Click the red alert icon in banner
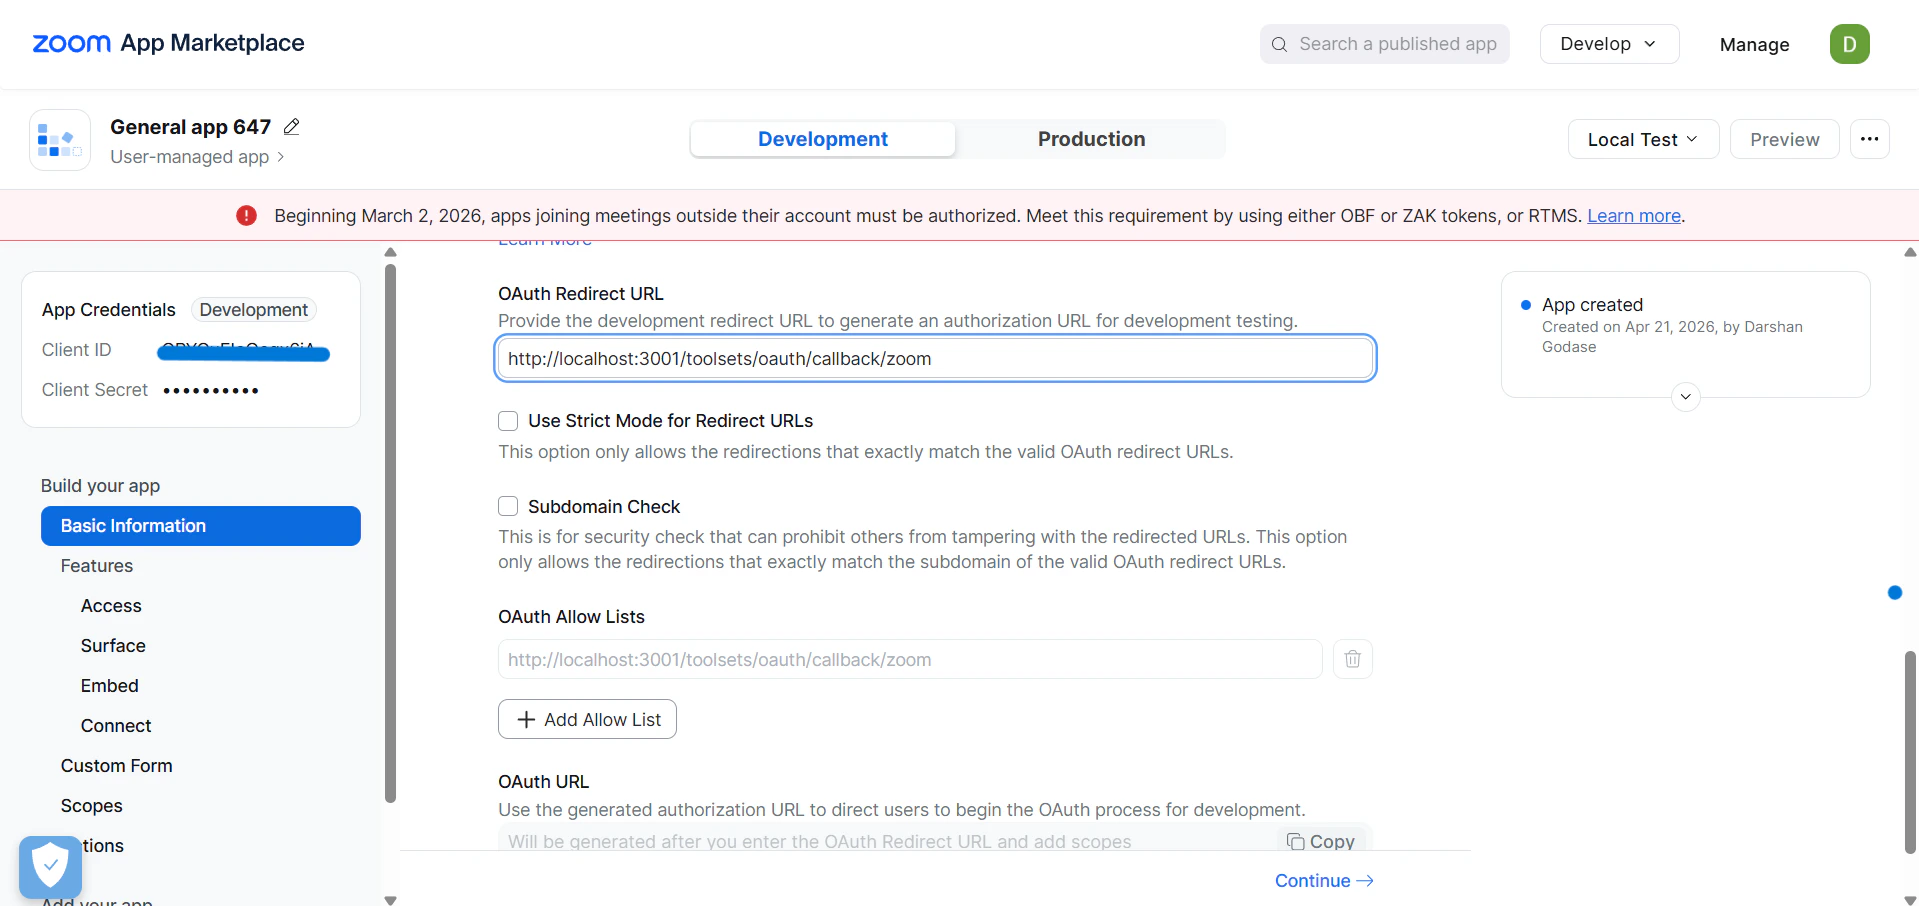 (246, 216)
